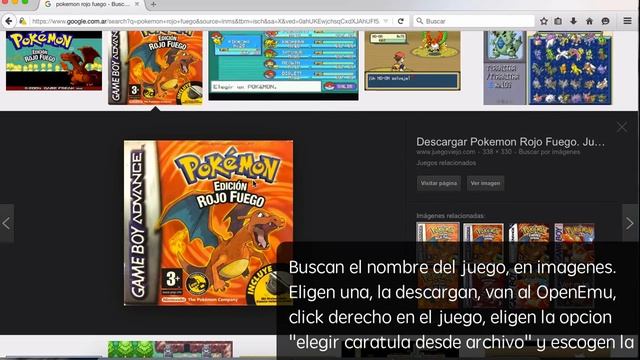The image size is (640, 360).
Task: Reload the page with the refresh icon
Action: (x=401, y=21)
